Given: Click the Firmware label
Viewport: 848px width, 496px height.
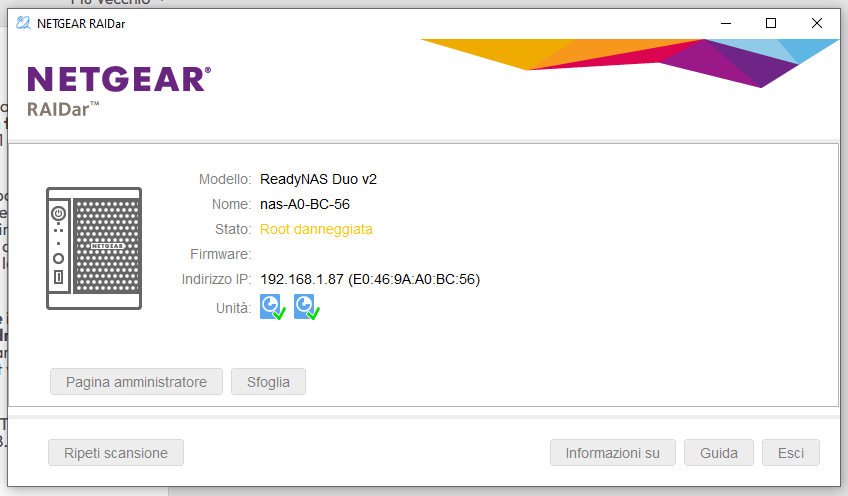Looking at the screenshot, I should coord(221,254).
